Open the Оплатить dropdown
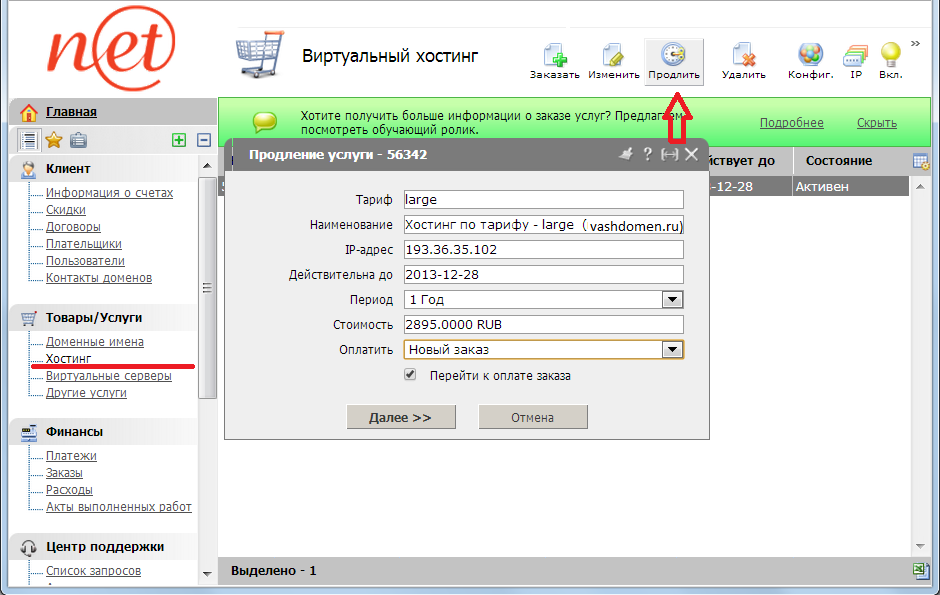 tap(672, 349)
